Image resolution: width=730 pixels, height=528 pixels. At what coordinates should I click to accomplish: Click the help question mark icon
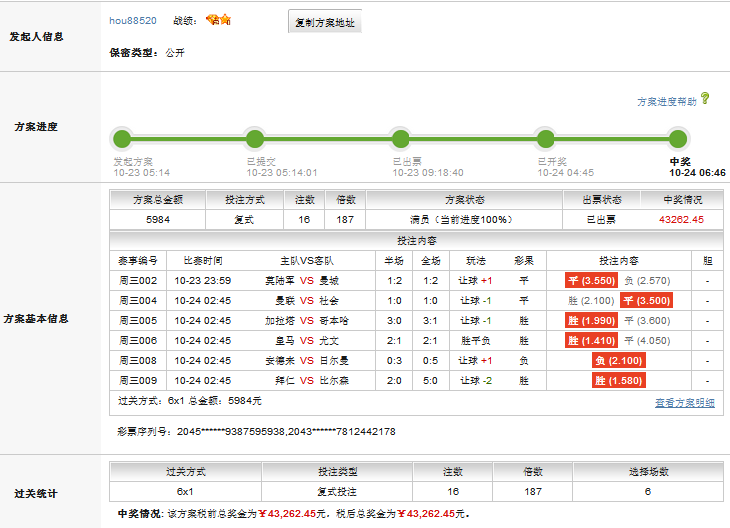pos(705,98)
